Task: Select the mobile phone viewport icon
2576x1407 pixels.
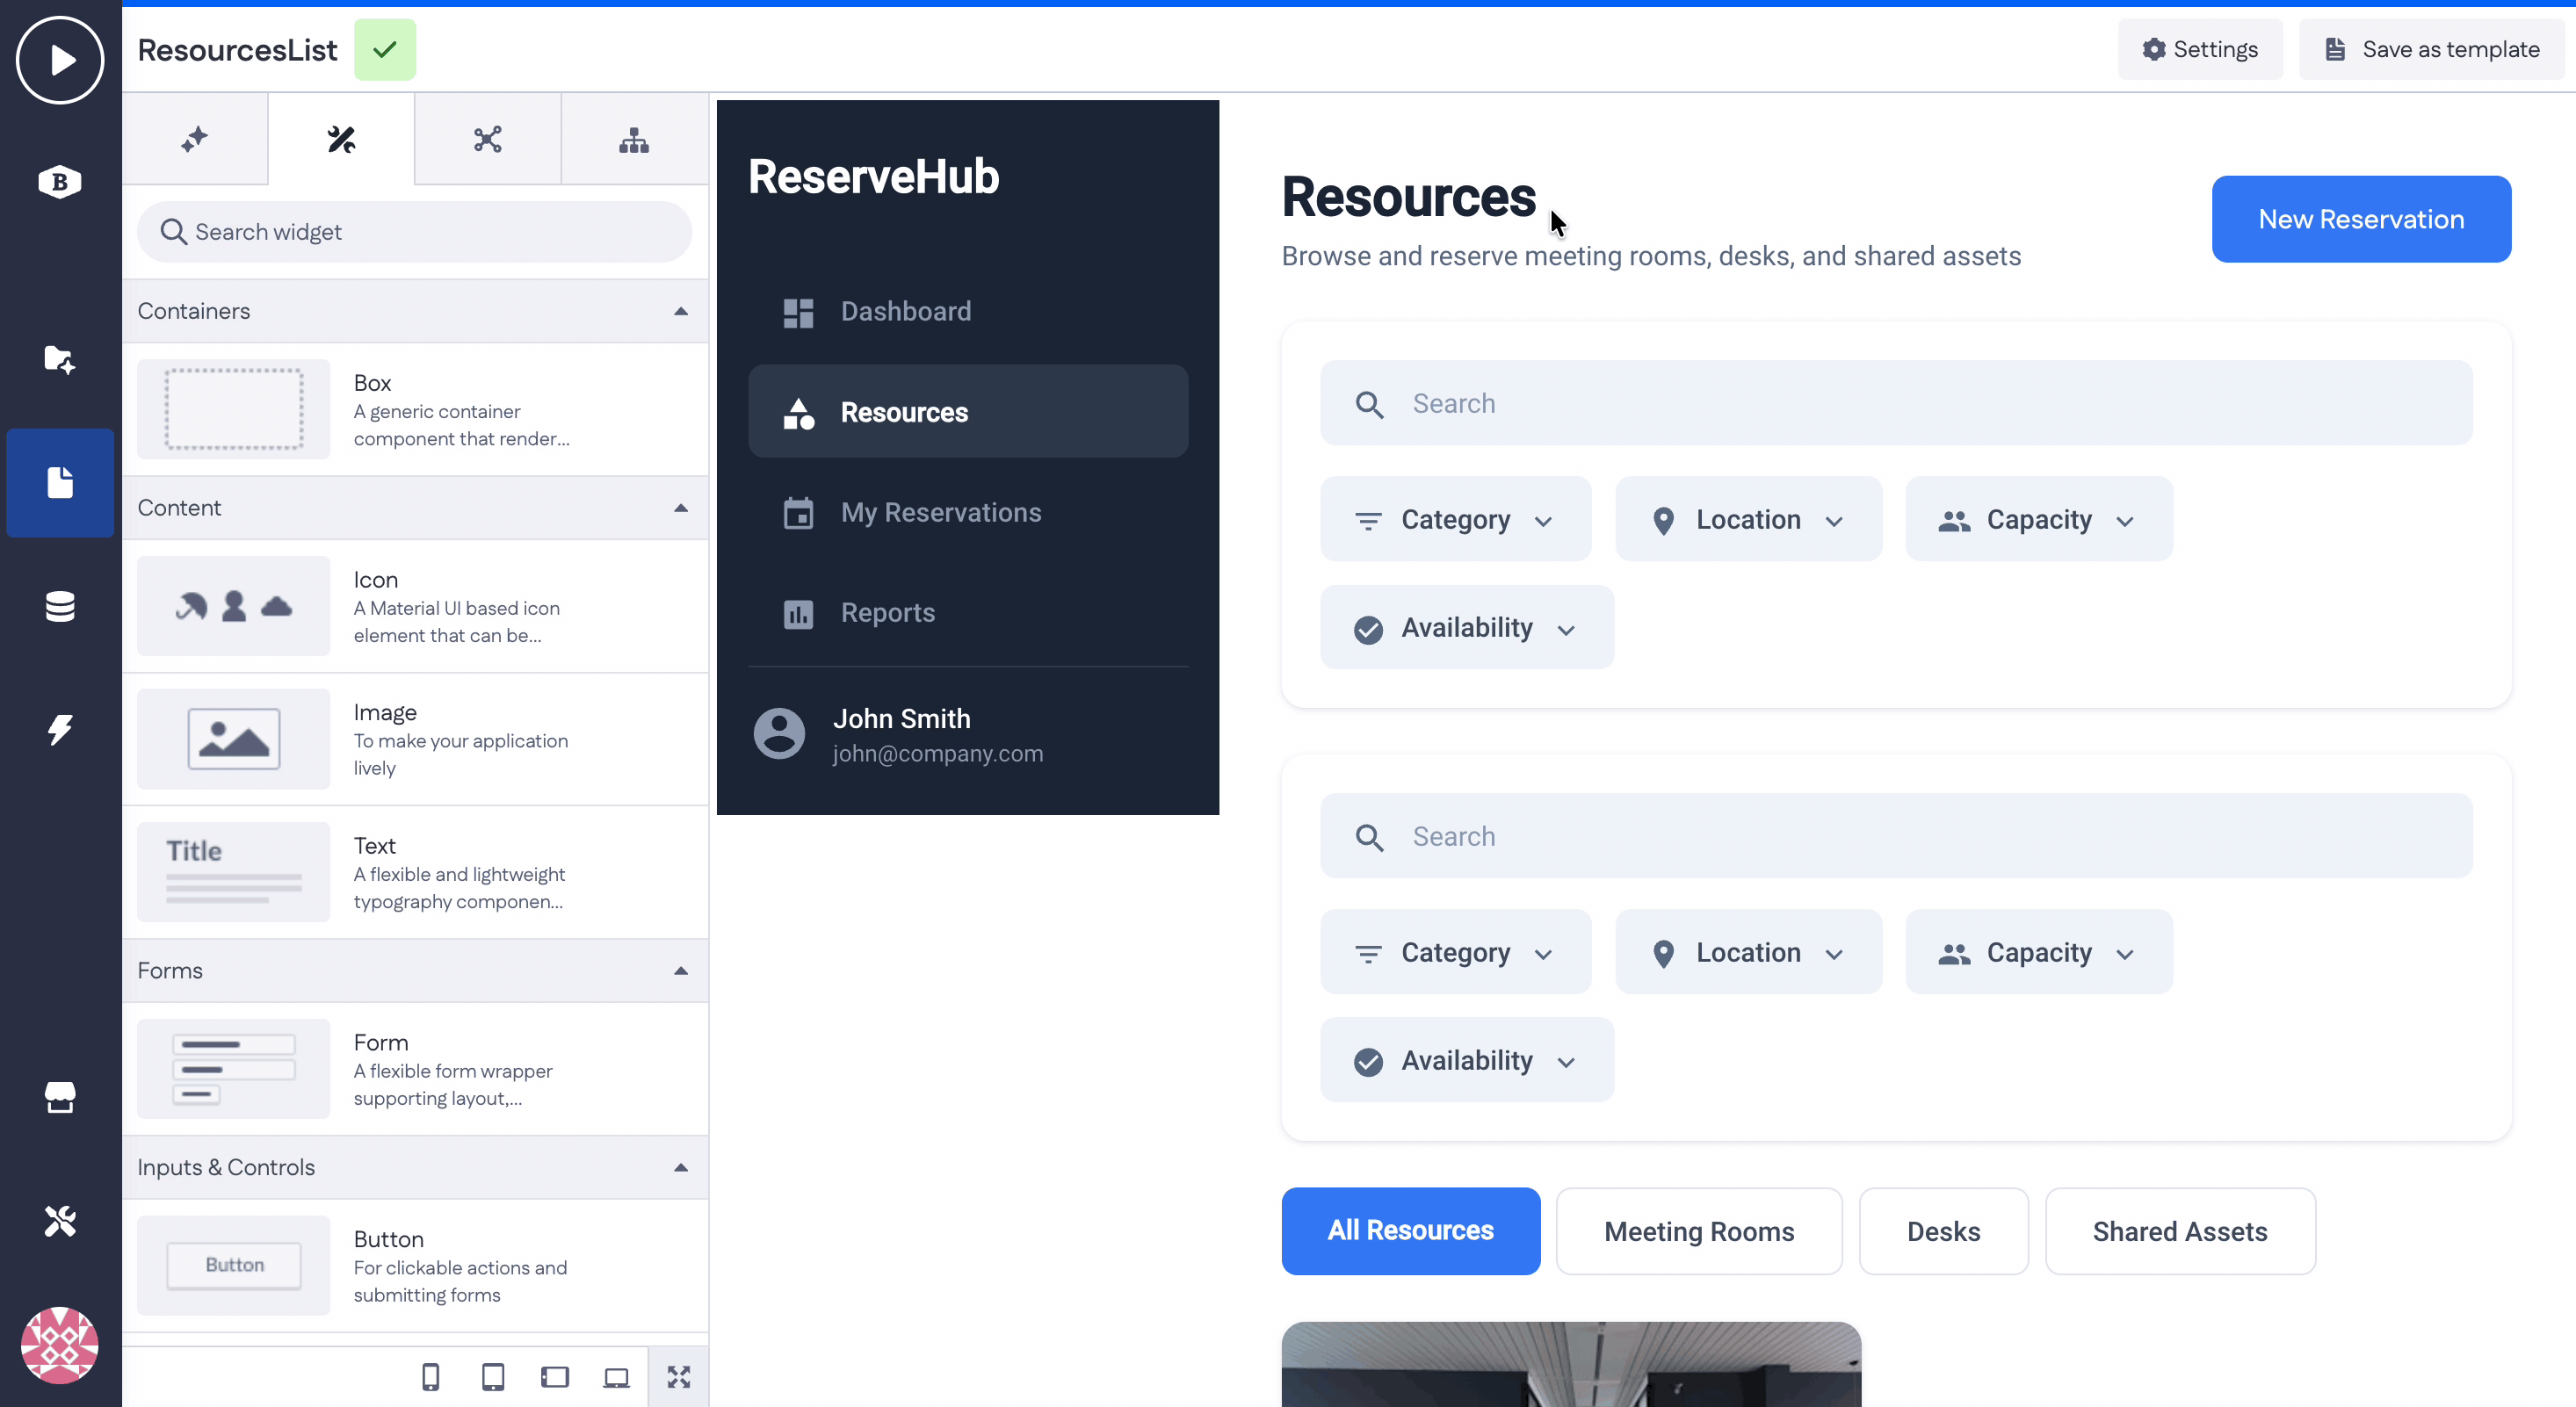Action: [x=430, y=1377]
